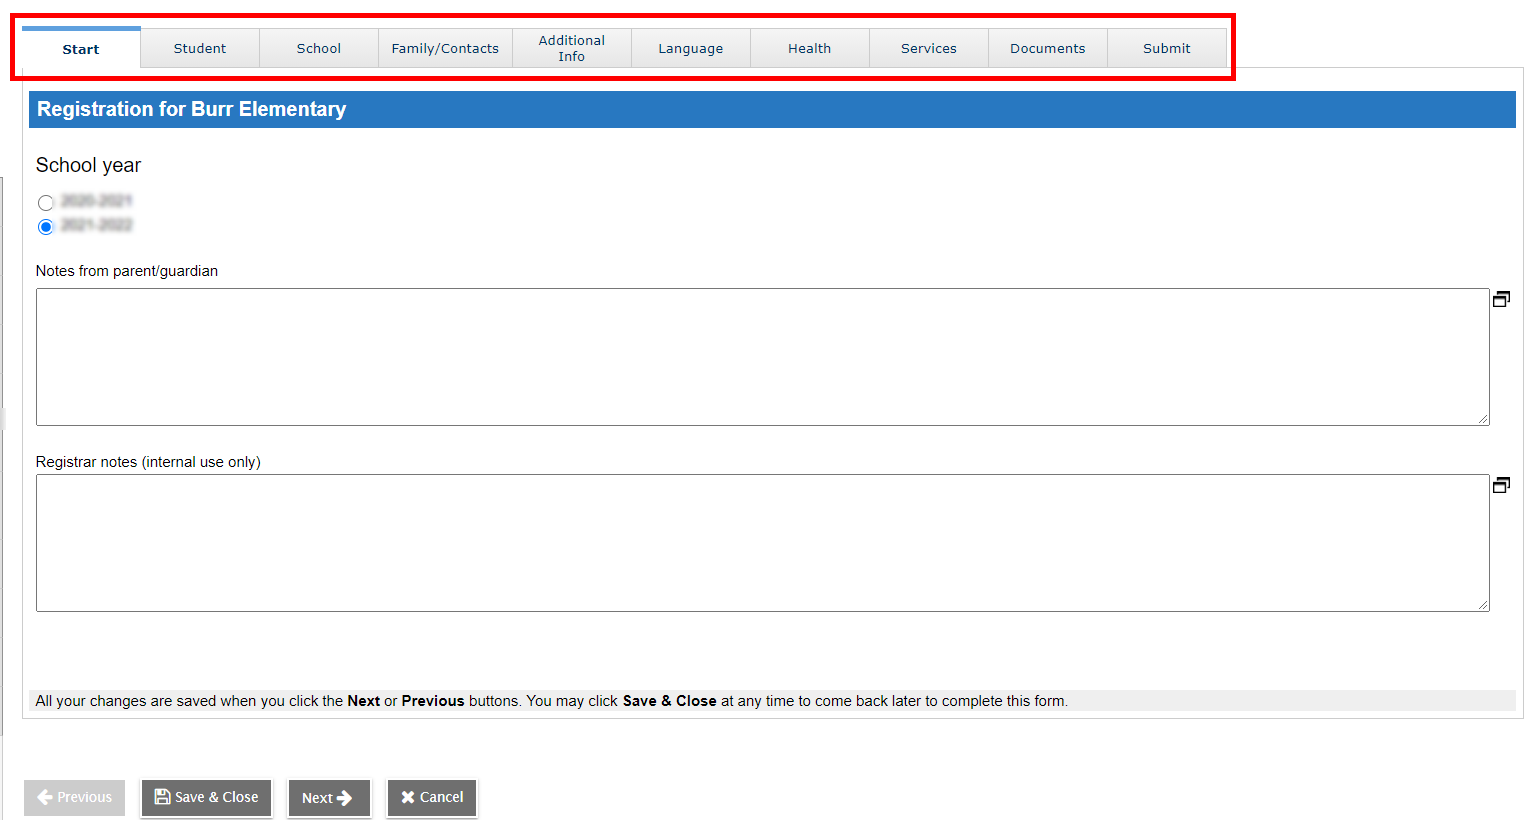Viewport: 1528px width, 820px height.
Task: Switch to the Submit tab
Action: 1166,47
